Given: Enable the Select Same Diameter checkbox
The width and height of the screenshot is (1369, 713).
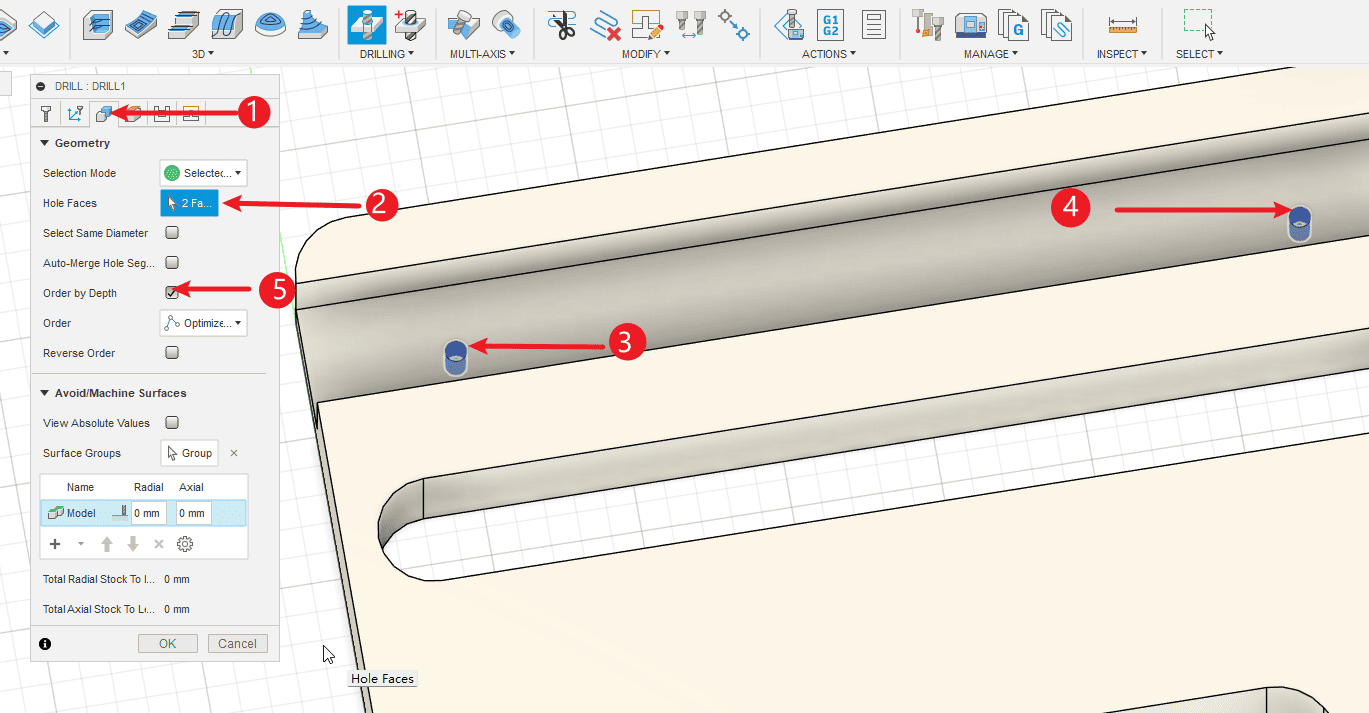Looking at the screenshot, I should coord(172,233).
